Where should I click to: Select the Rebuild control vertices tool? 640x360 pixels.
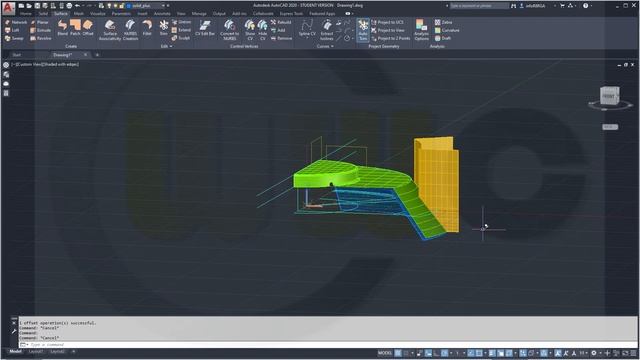[281, 22]
